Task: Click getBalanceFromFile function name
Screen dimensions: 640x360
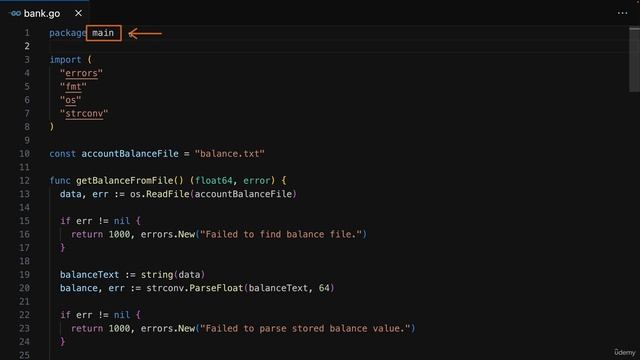Action: point(124,181)
